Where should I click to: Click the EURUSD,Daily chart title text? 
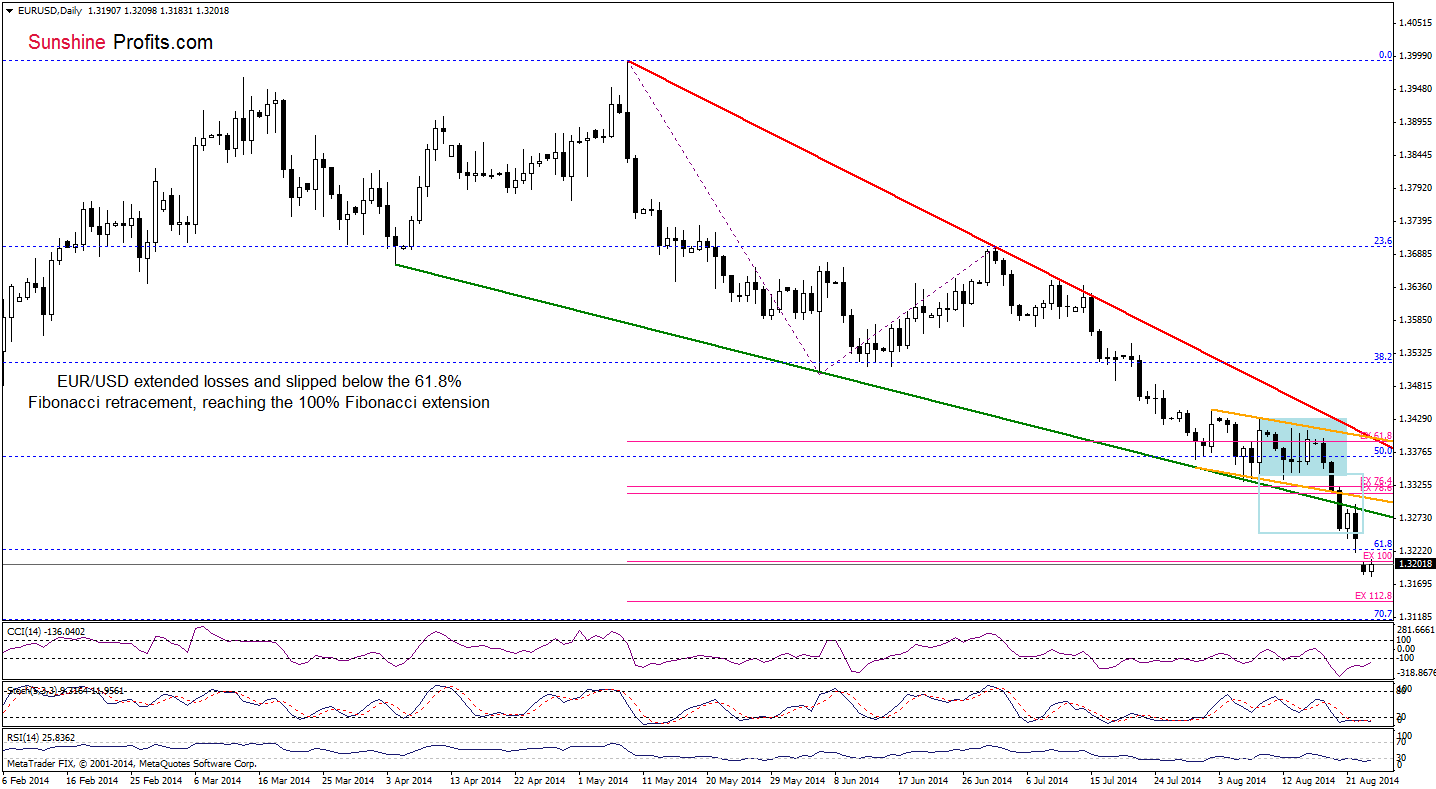(52, 10)
